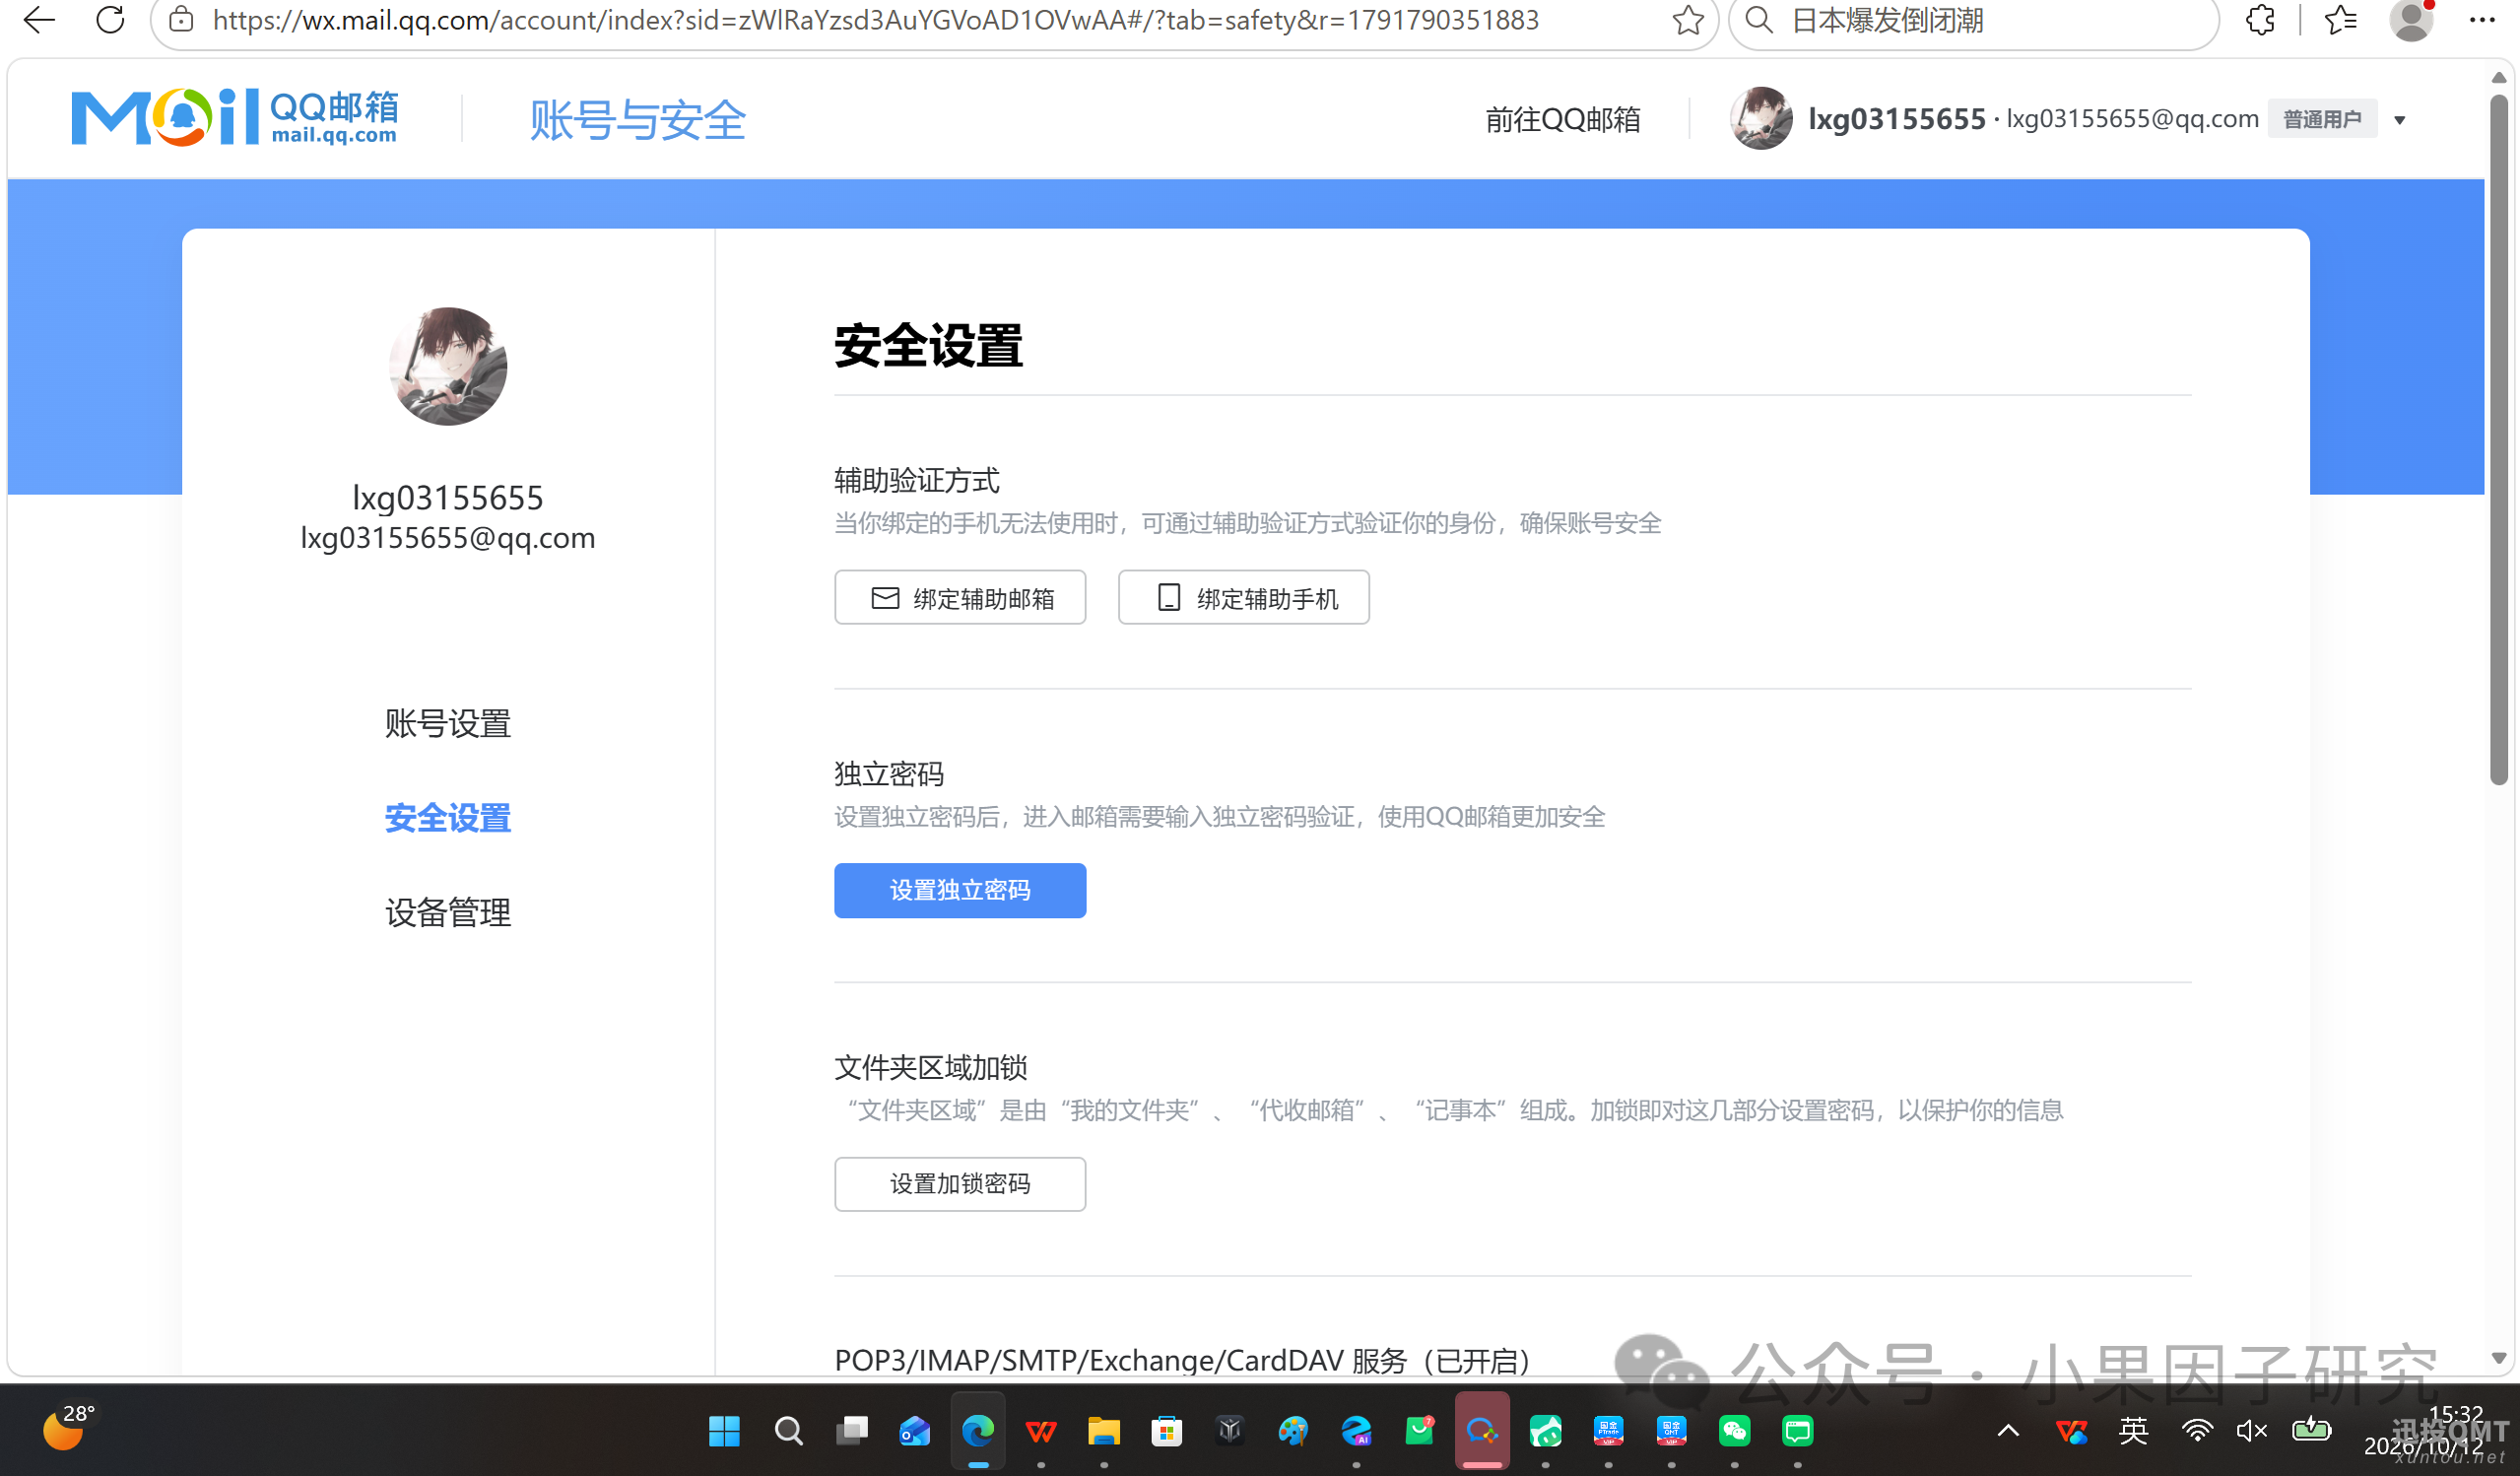Open Wi-Fi network tray icon
The image size is (2520, 1476).
point(2196,1431)
